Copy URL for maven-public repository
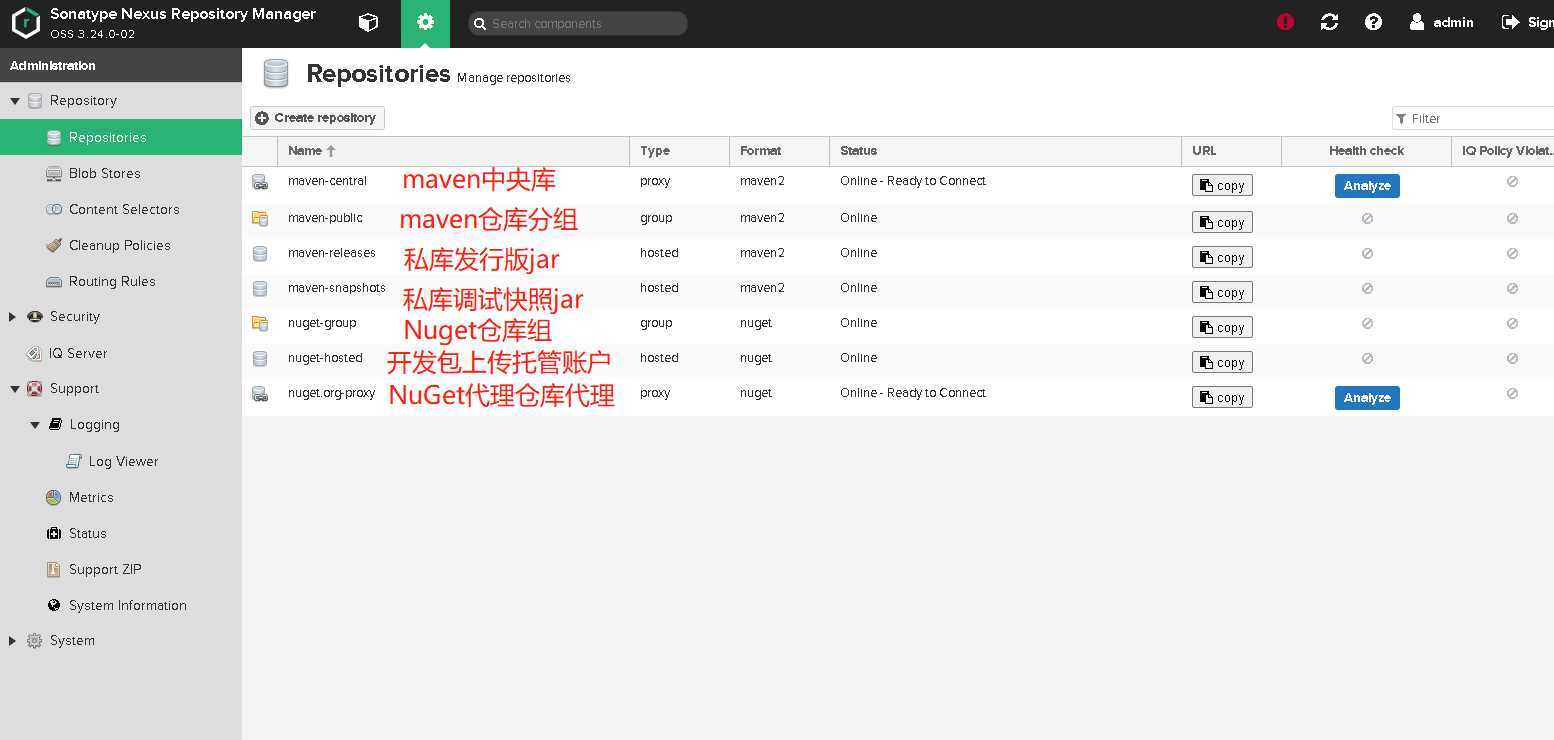The height and width of the screenshot is (740, 1554). 1222,222
